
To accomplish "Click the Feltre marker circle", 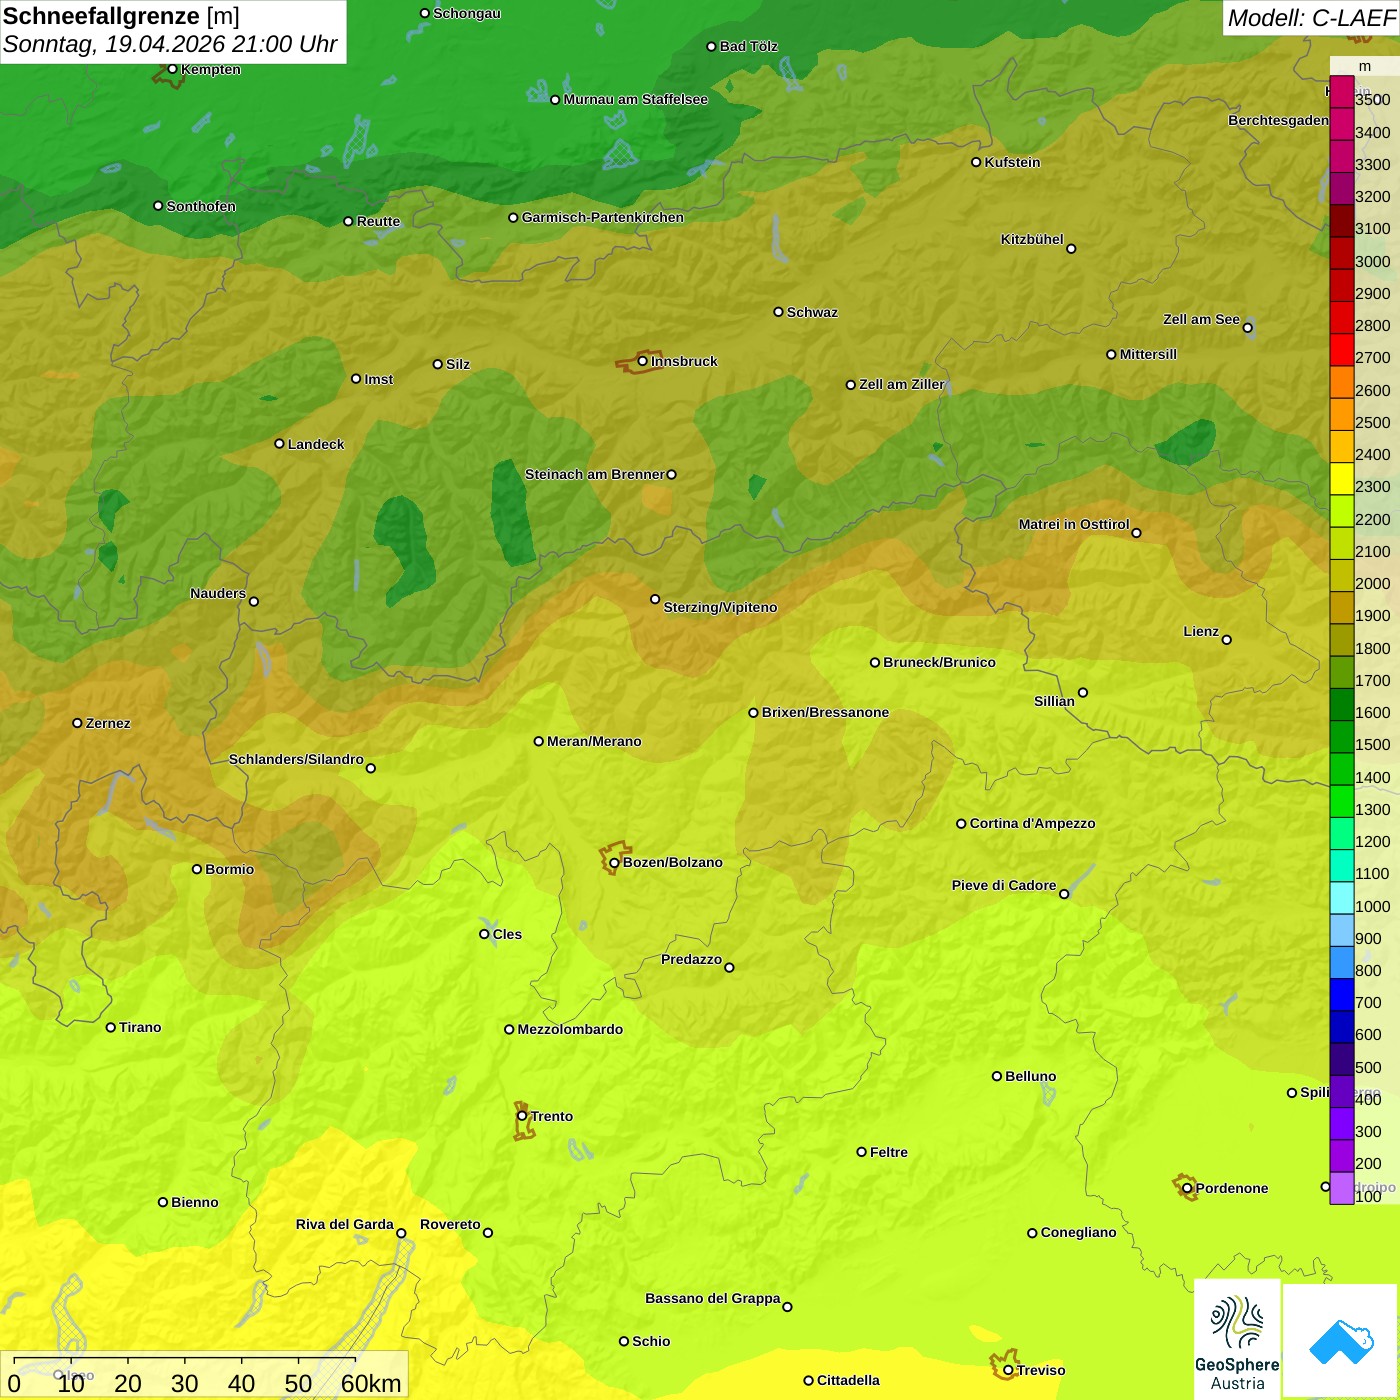I will (x=861, y=1152).
